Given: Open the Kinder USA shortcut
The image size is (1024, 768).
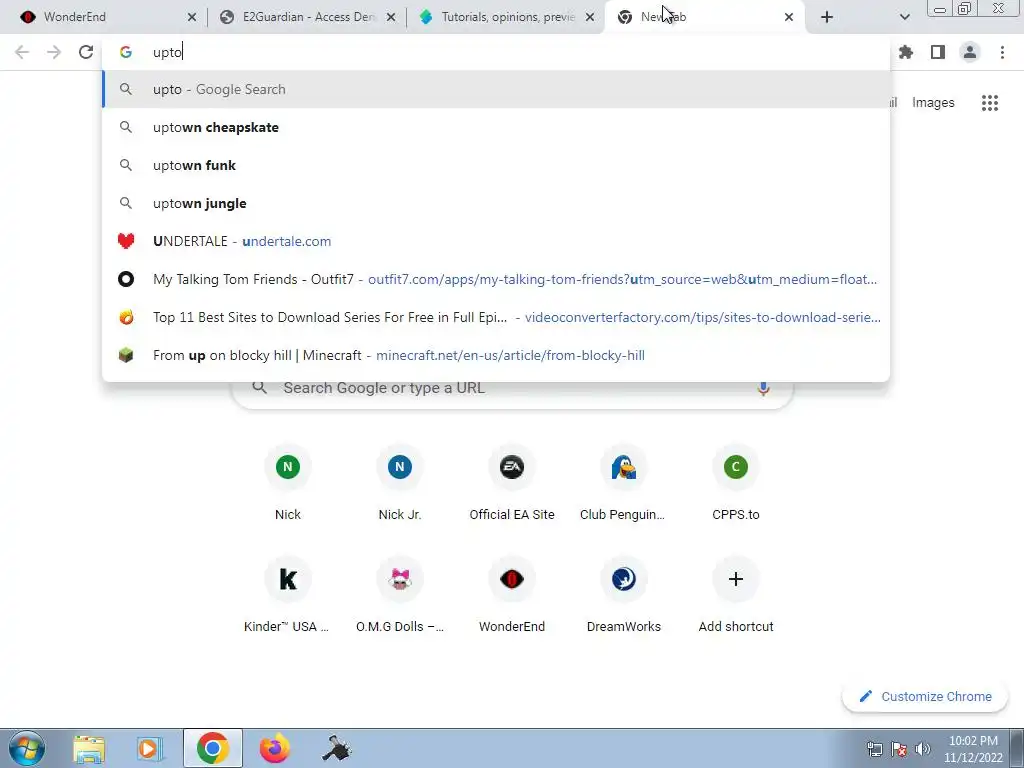Looking at the screenshot, I should pos(288,596).
